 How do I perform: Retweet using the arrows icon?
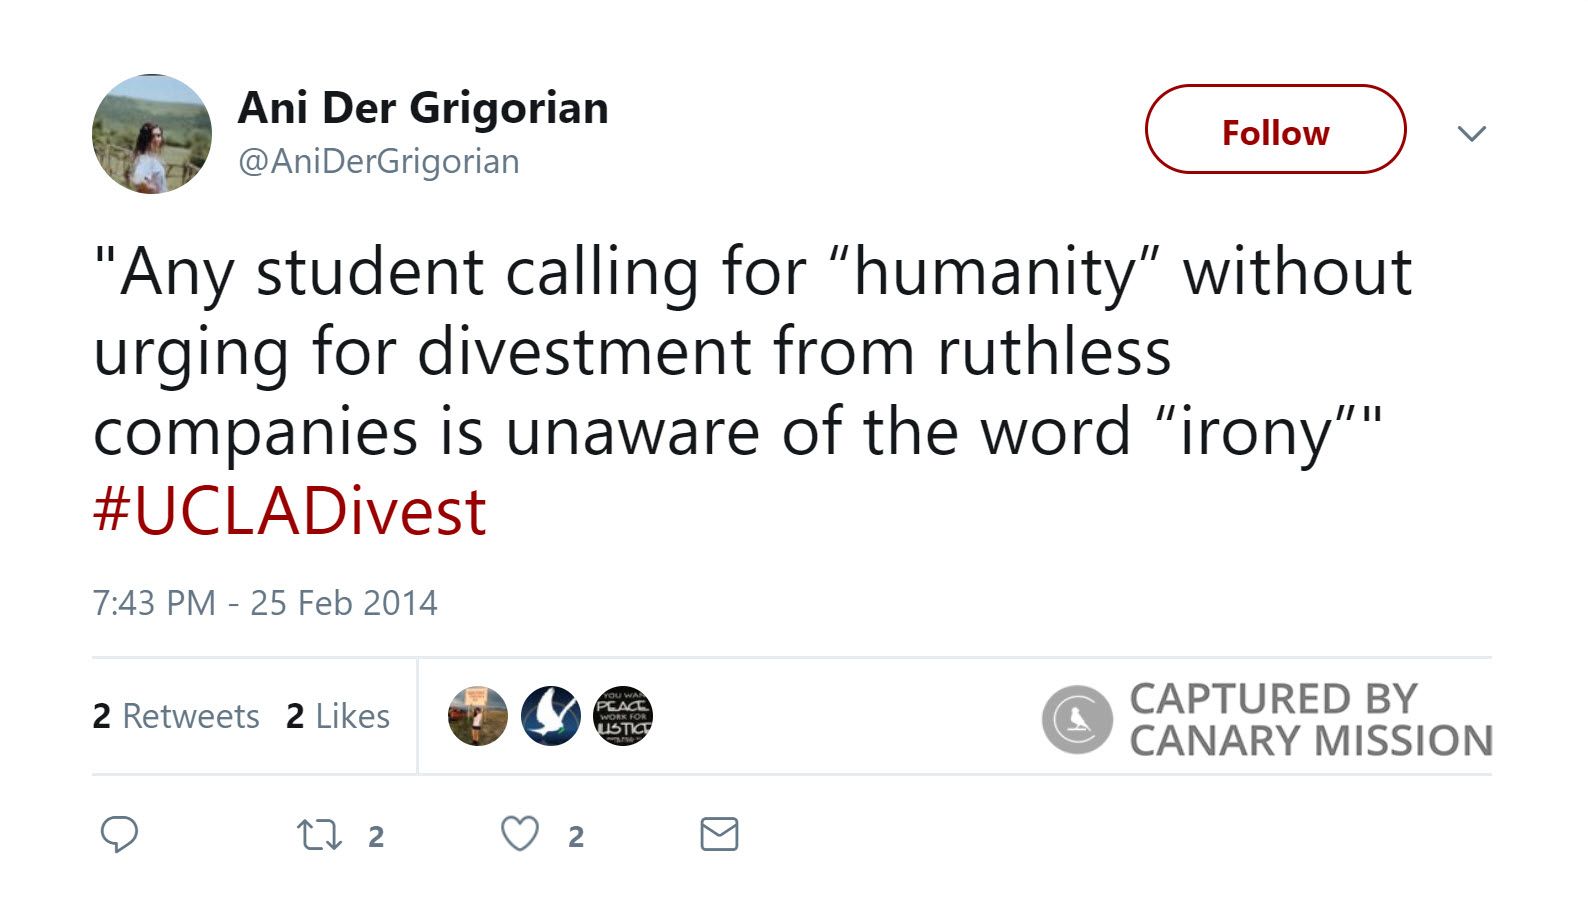point(319,835)
